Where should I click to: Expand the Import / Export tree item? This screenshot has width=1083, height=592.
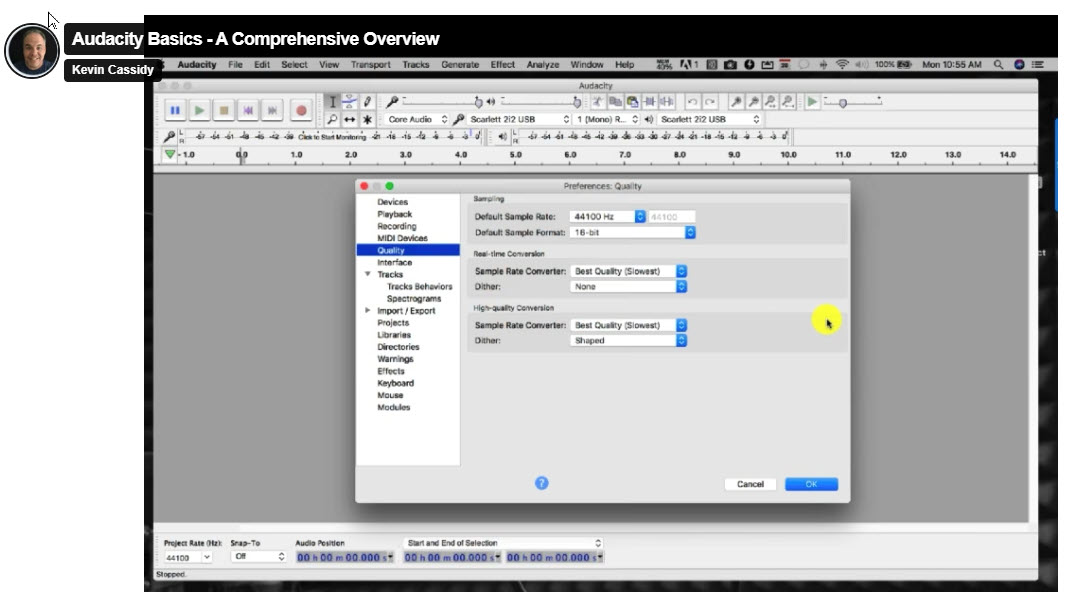tap(368, 311)
